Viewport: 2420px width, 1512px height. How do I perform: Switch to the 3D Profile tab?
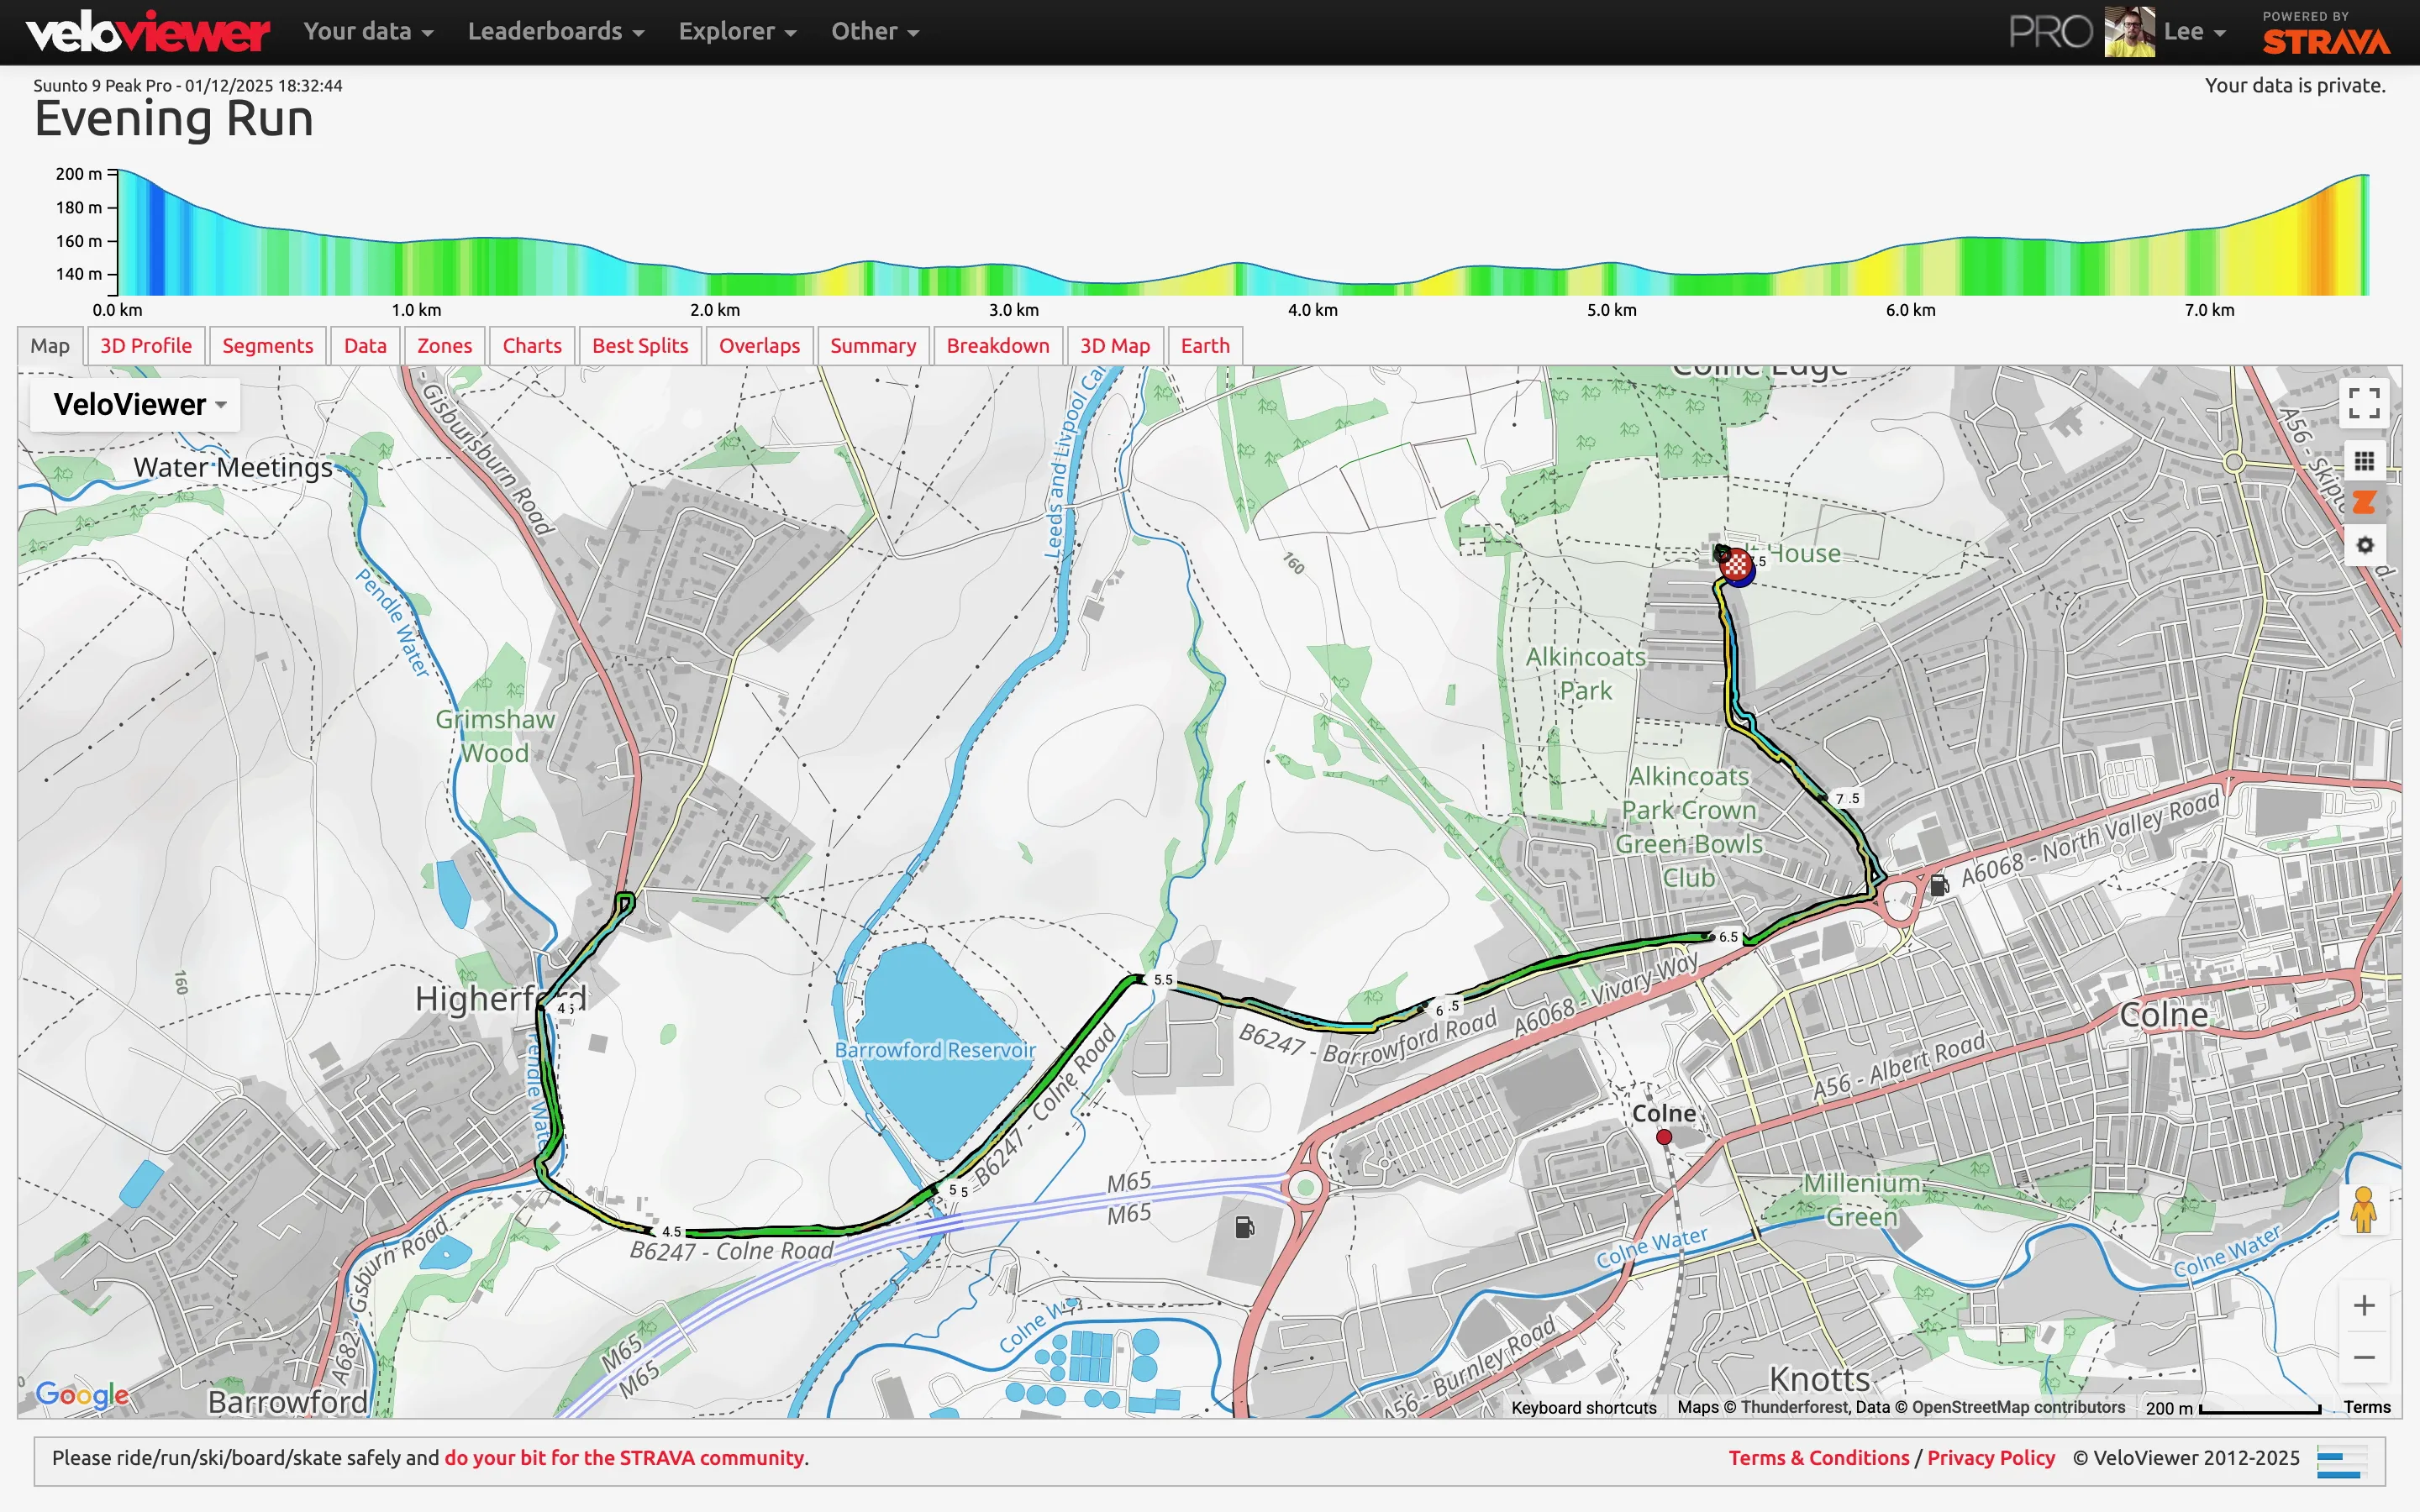pyautogui.click(x=145, y=345)
